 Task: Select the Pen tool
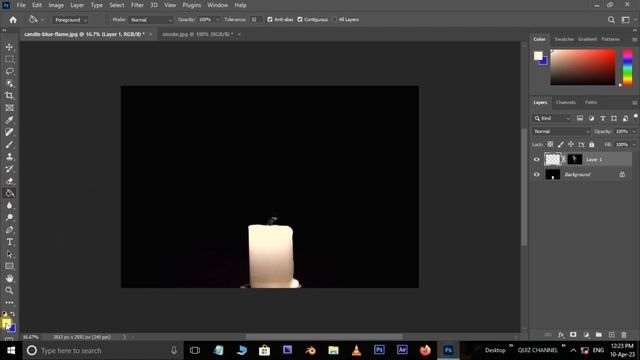[9, 230]
